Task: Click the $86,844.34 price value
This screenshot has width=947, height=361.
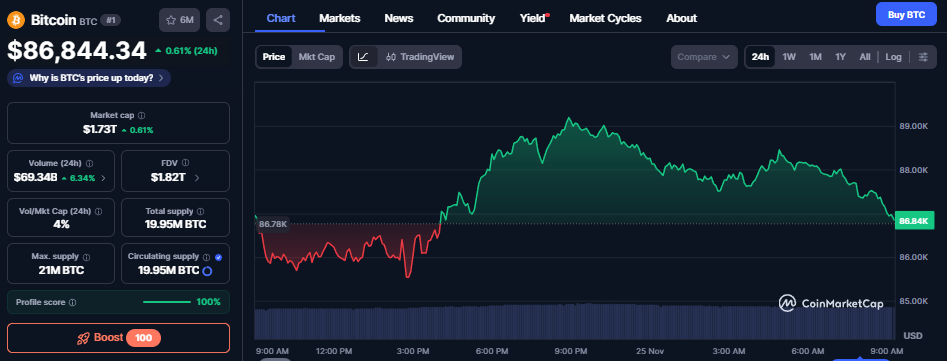Action: [x=77, y=51]
